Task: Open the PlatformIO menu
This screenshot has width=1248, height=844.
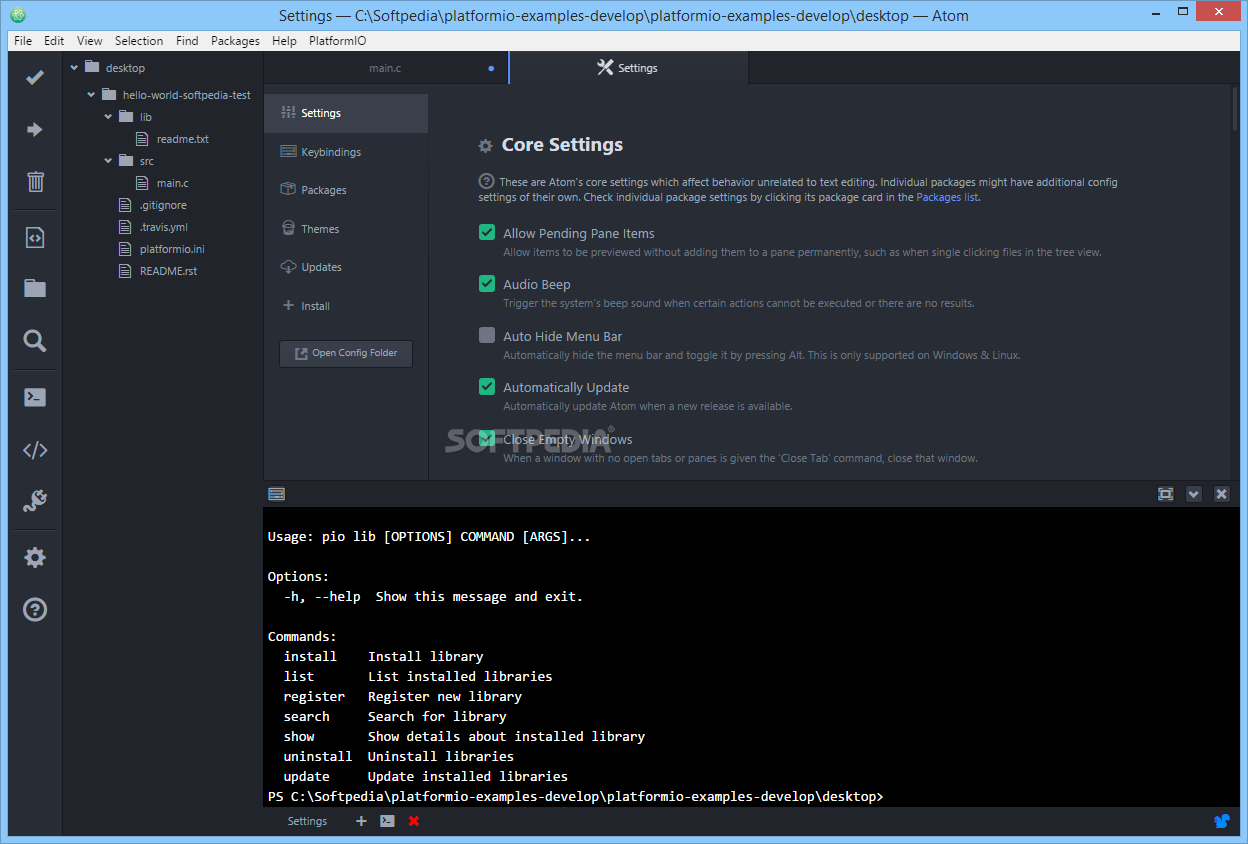Action: point(338,41)
